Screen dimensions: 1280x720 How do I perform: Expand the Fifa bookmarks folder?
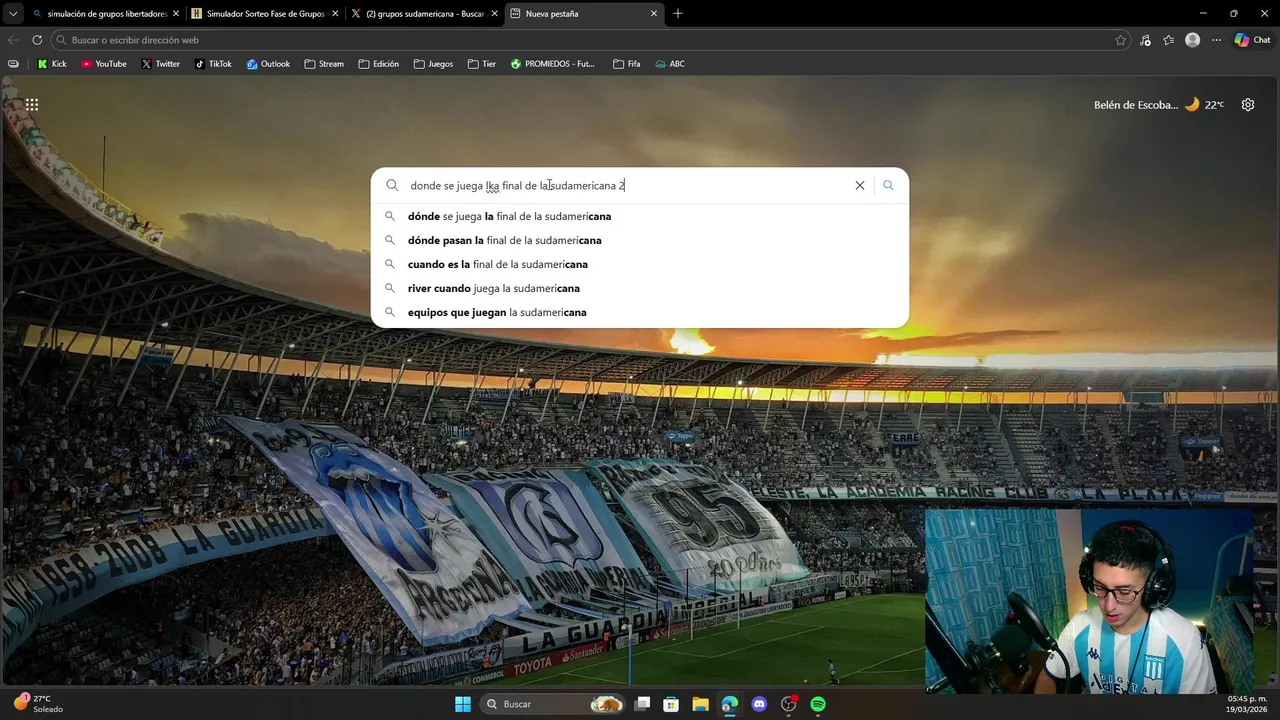(626, 64)
